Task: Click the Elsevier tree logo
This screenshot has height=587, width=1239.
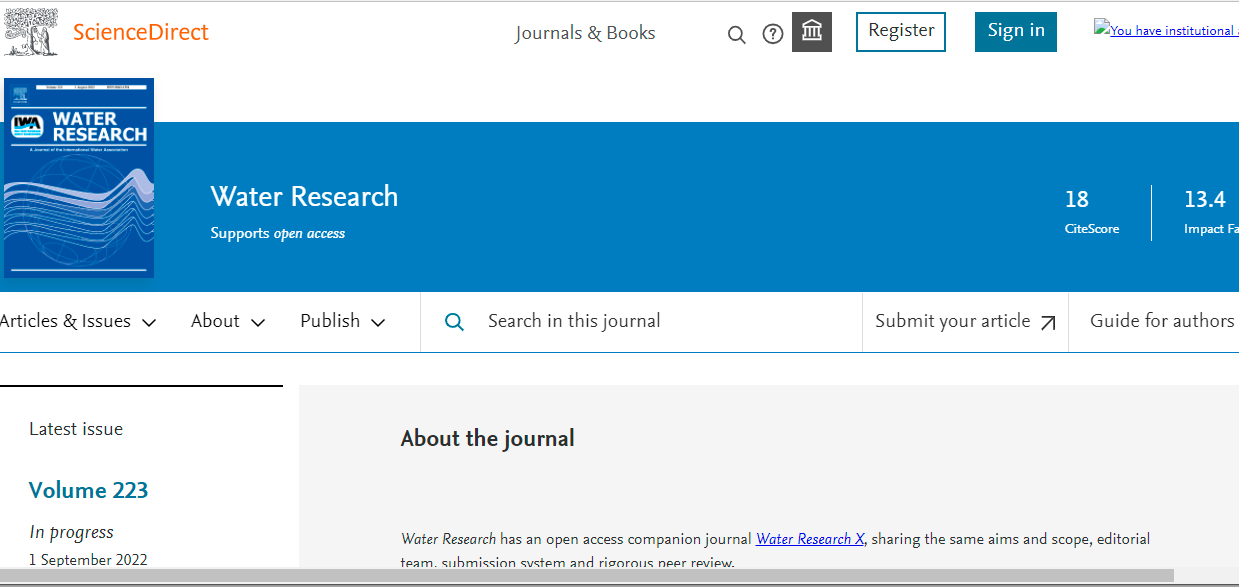Action: 31,31
